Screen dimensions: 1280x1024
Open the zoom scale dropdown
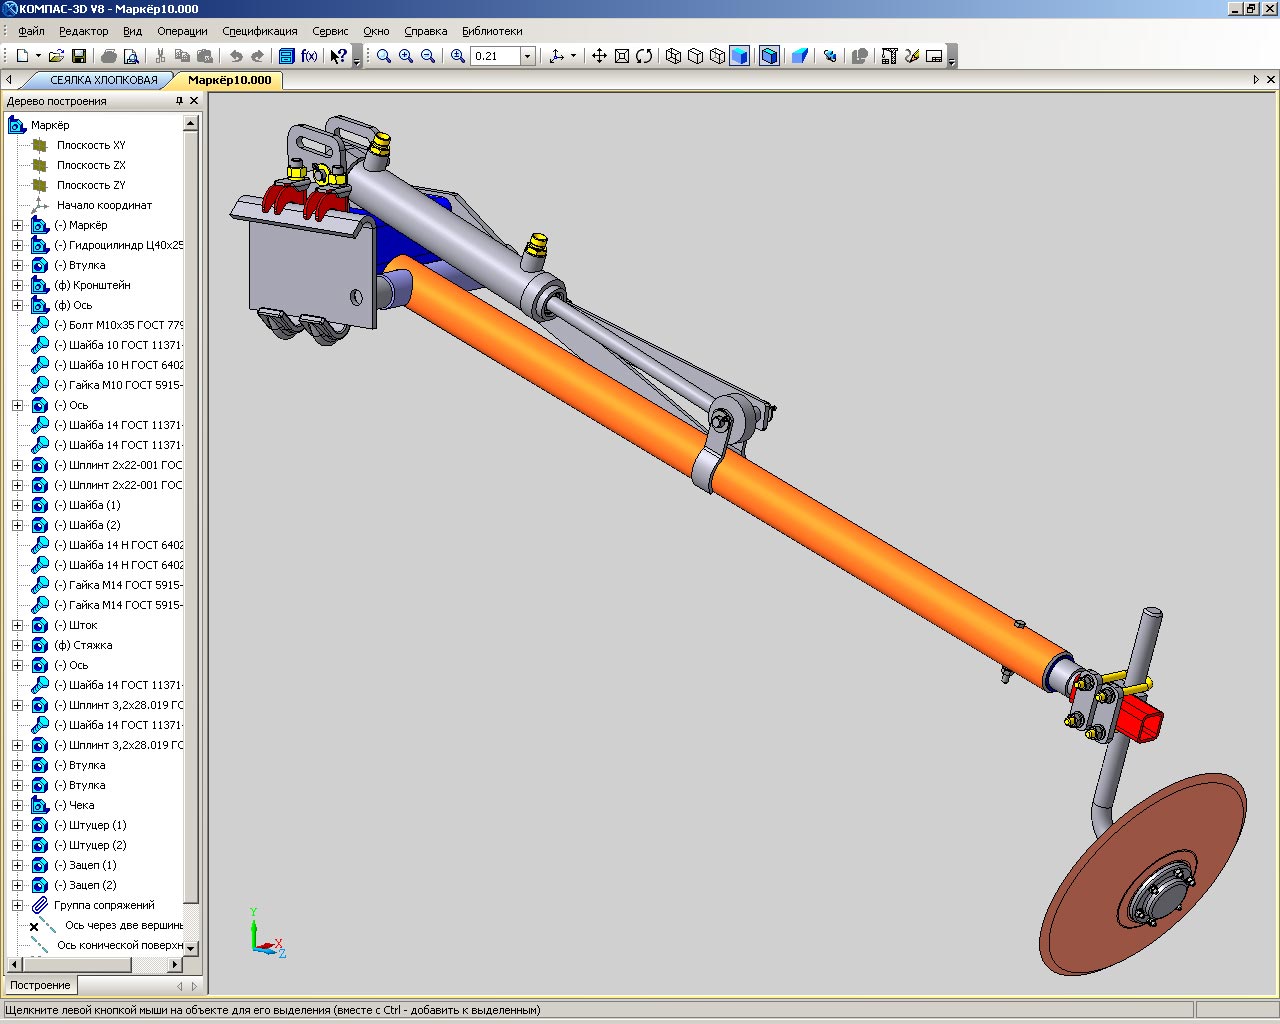point(528,56)
